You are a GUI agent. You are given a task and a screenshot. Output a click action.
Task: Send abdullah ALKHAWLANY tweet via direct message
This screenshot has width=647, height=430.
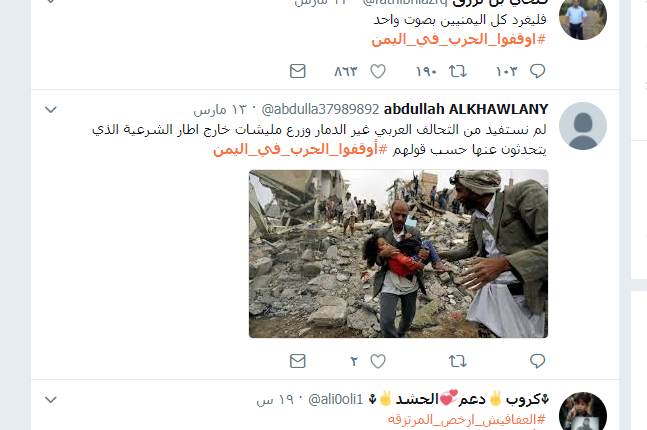(x=298, y=361)
